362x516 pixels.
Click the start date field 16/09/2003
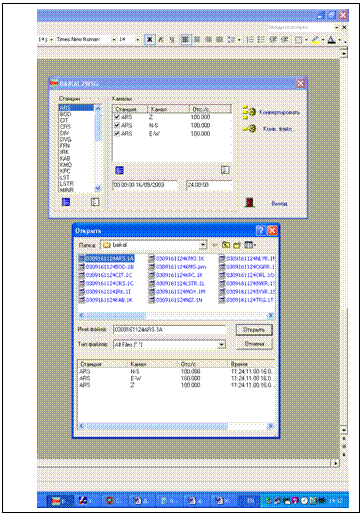pyautogui.click(x=145, y=185)
